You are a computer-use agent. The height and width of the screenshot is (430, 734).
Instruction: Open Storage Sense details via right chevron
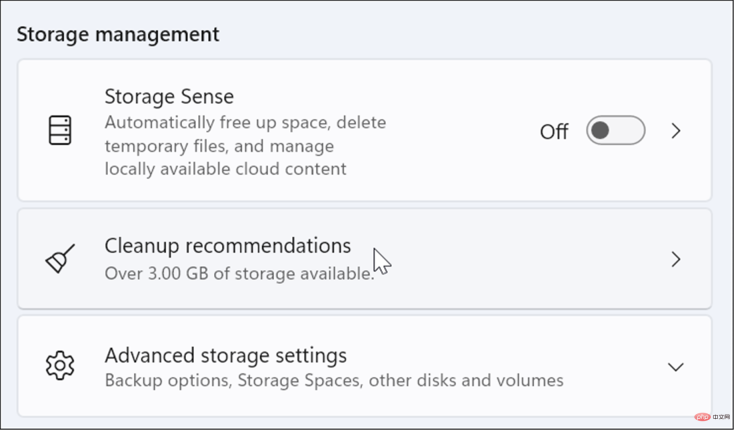[x=676, y=131]
